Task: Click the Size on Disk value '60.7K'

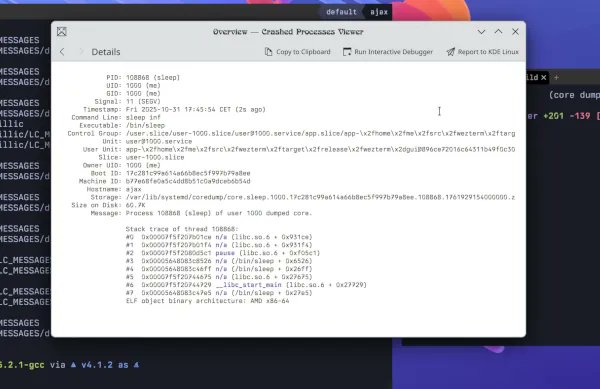Action: (135, 205)
